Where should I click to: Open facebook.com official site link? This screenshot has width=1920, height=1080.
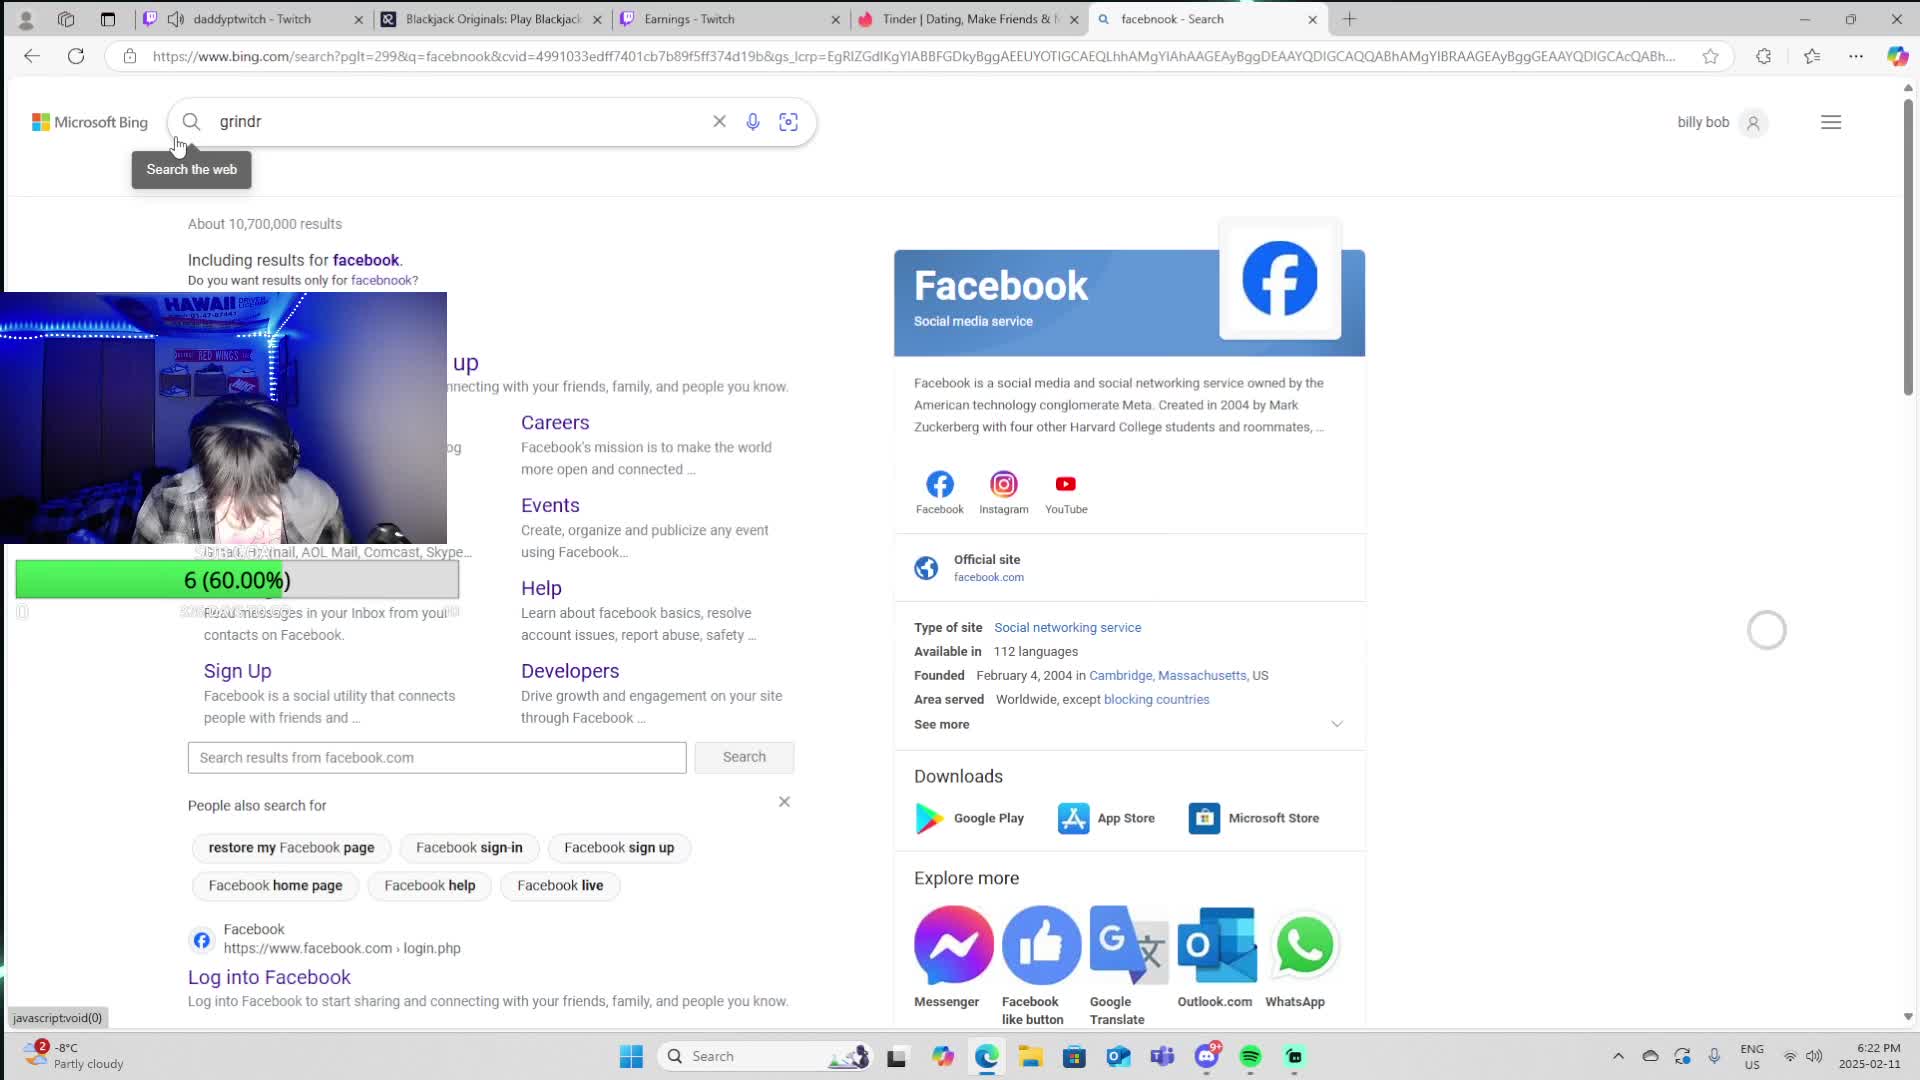click(x=988, y=577)
